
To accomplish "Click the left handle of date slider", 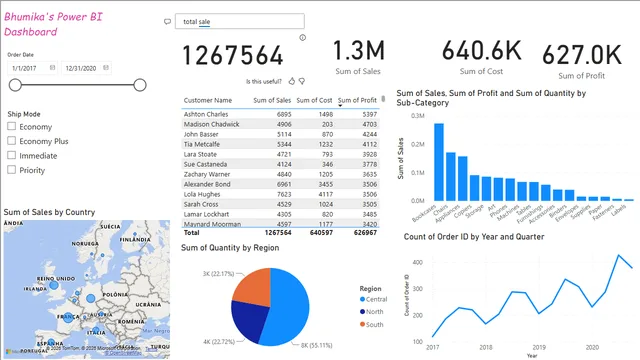I will 15,85.
